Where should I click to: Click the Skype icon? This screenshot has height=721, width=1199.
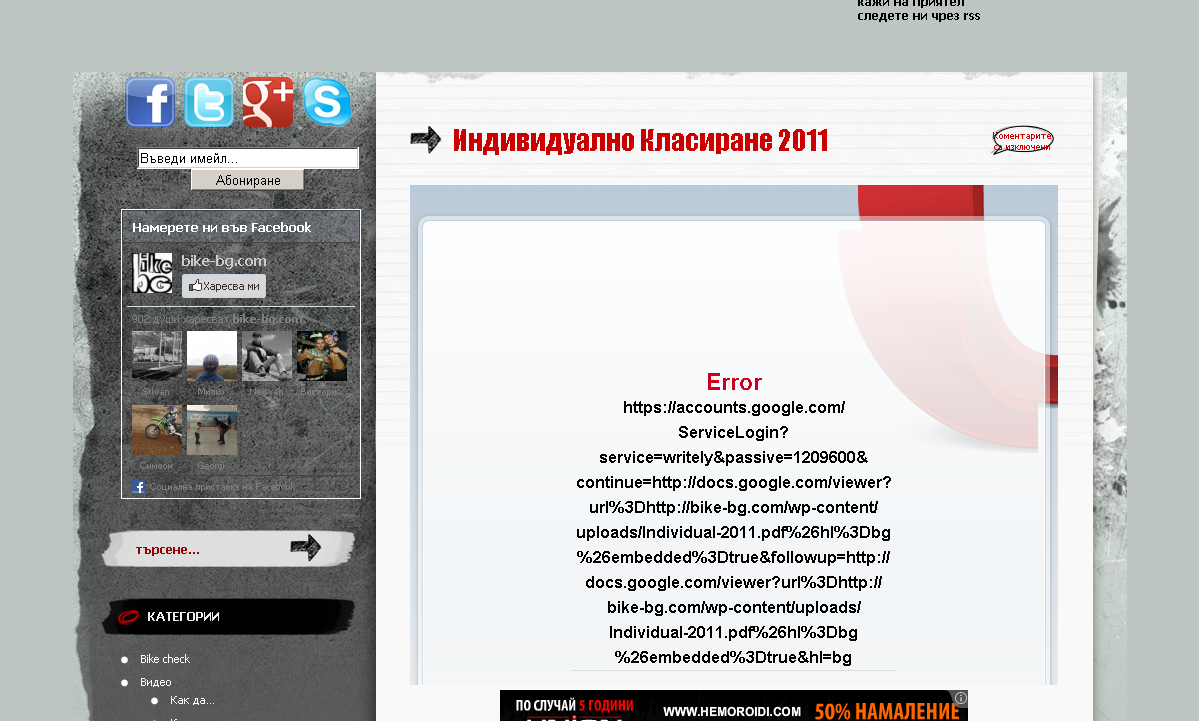coord(327,103)
